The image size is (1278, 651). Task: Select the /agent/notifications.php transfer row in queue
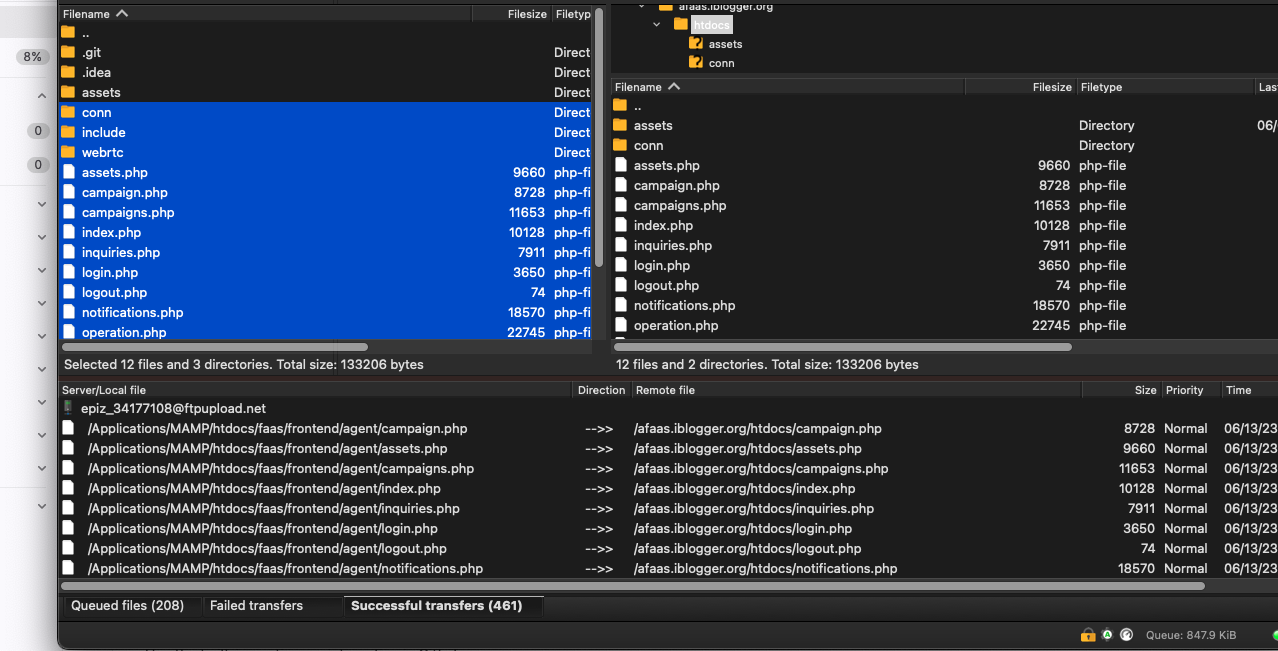[668, 568]
